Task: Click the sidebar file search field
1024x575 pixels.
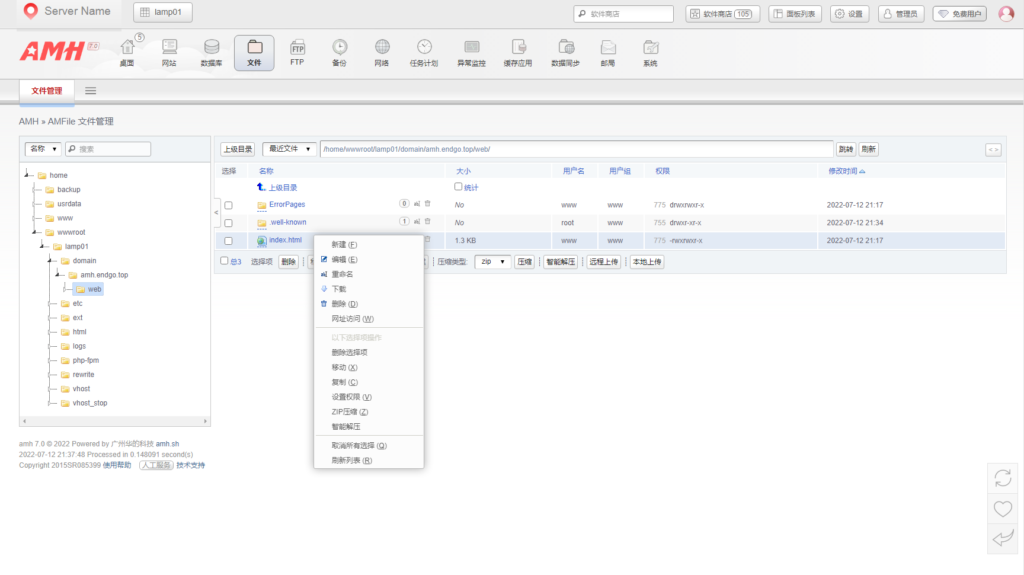Action: pyautogui.click(x=108, y=149)
